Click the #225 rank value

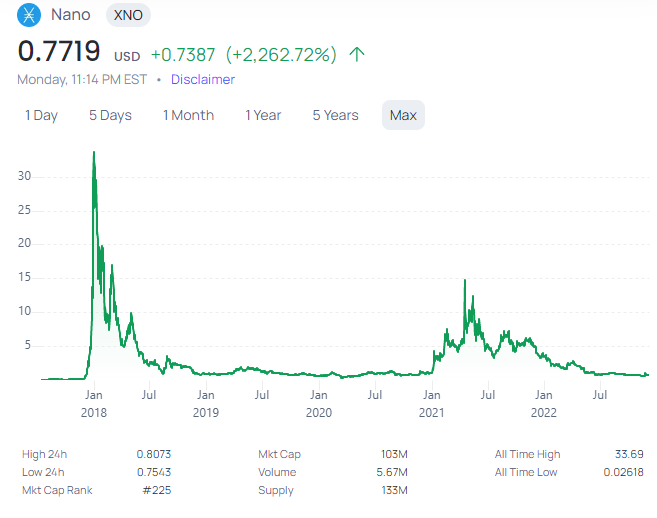pyautogui.click(x=157, y=490)
